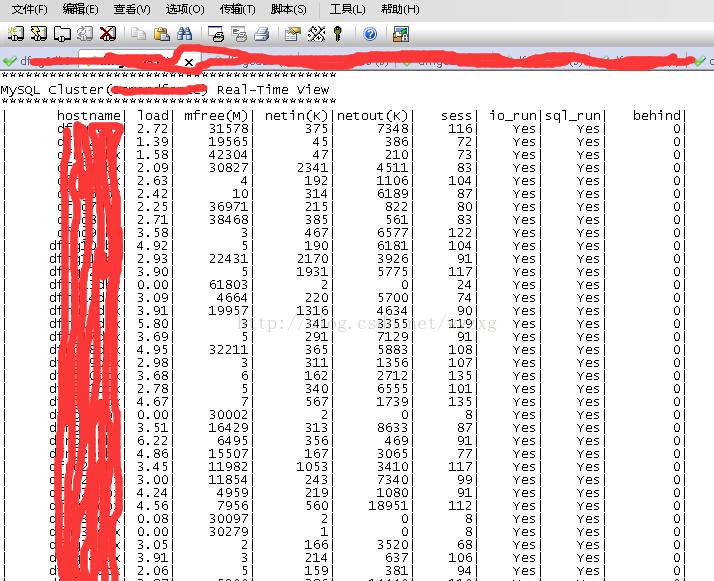Click load value 6.22
This screenshot has width=714, height=581.
(x=153, y=441)
